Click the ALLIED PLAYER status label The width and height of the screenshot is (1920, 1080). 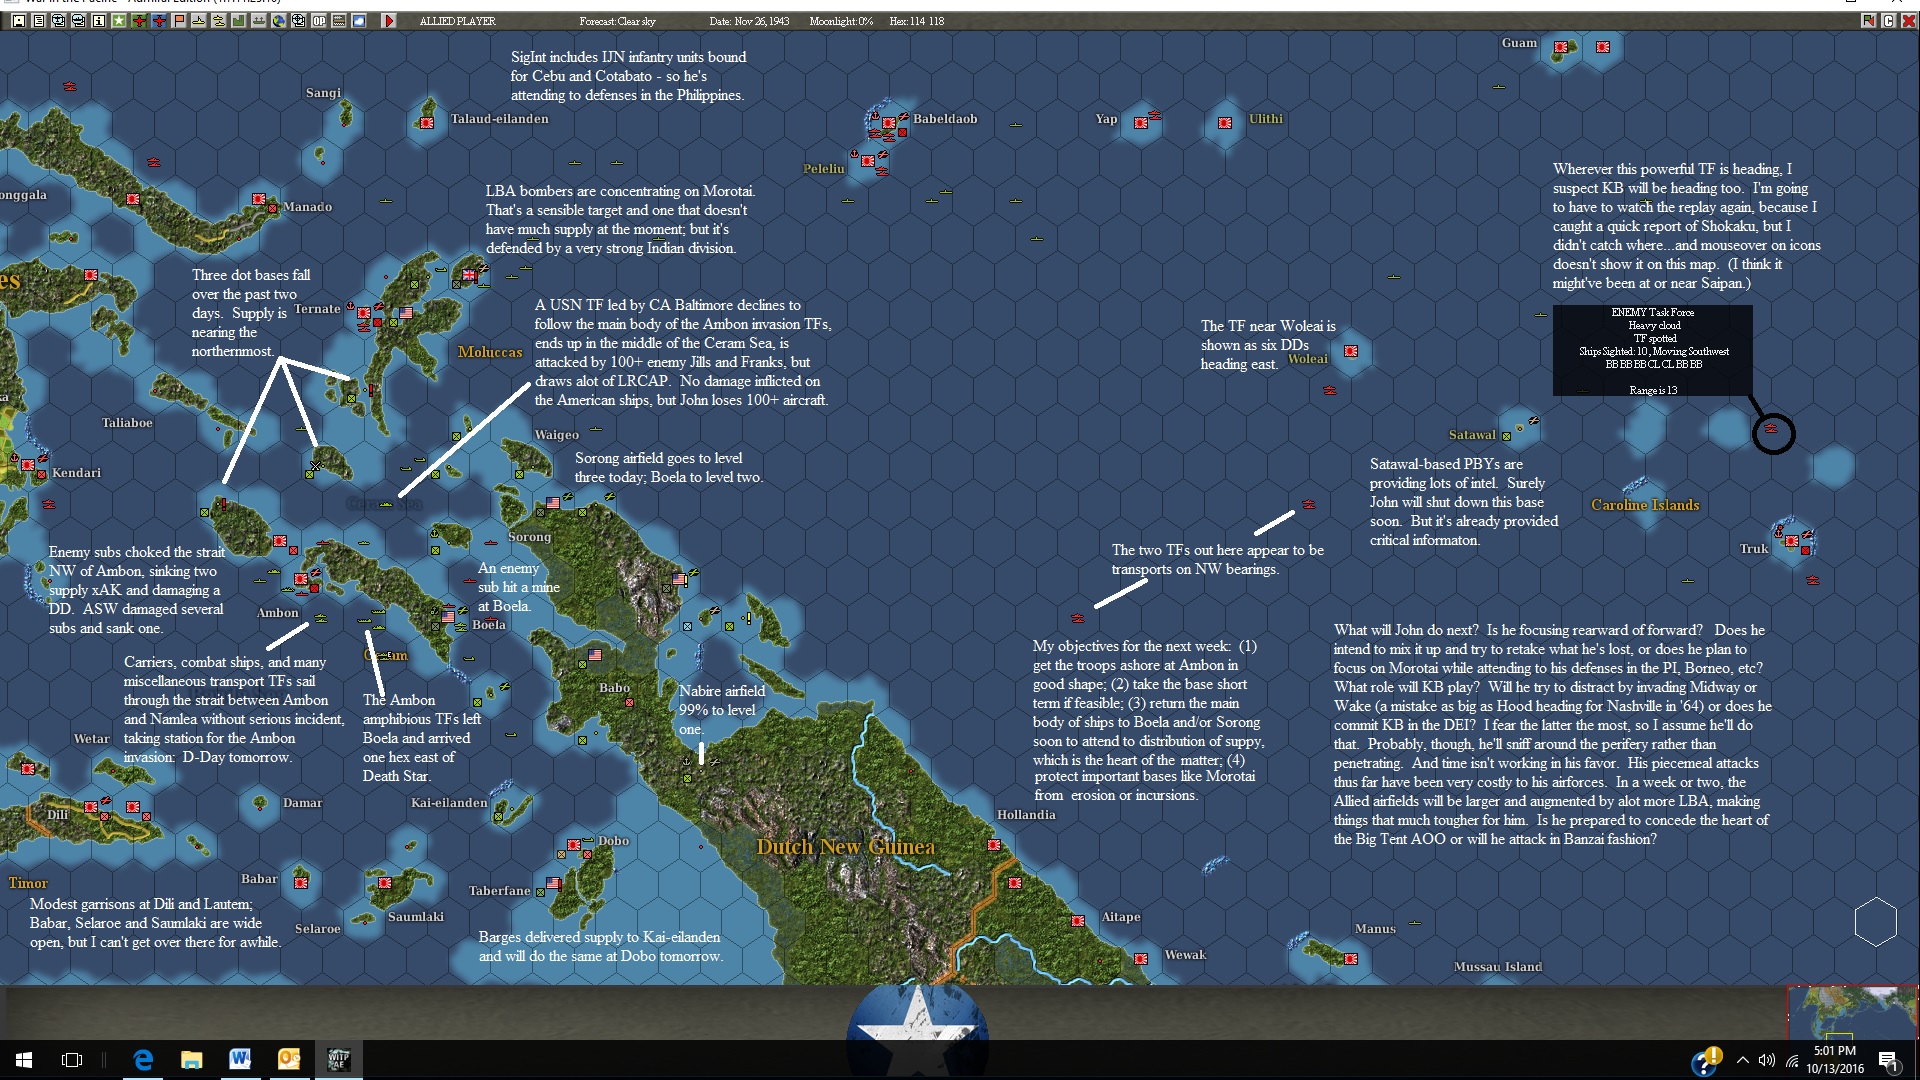(457, 21)
